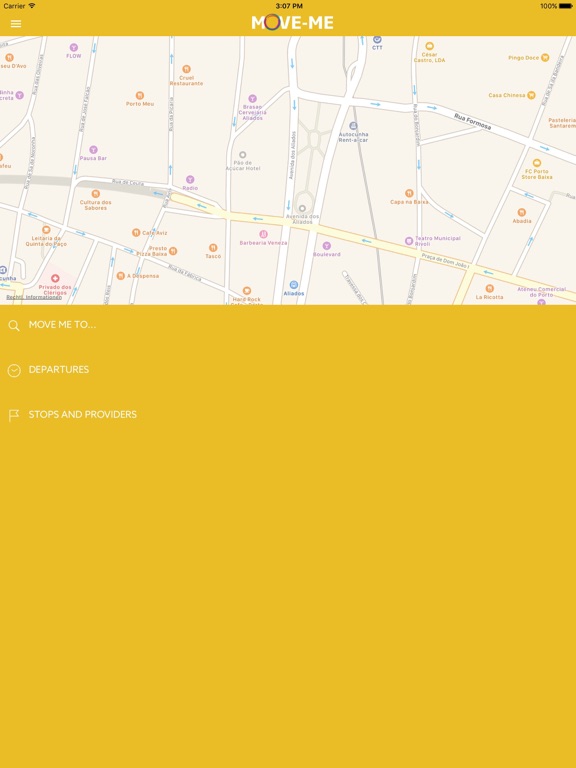Tap the Leitaria da Quinta do Paço marker
Viewport: 576px width, 768px height.
point(46,229)
